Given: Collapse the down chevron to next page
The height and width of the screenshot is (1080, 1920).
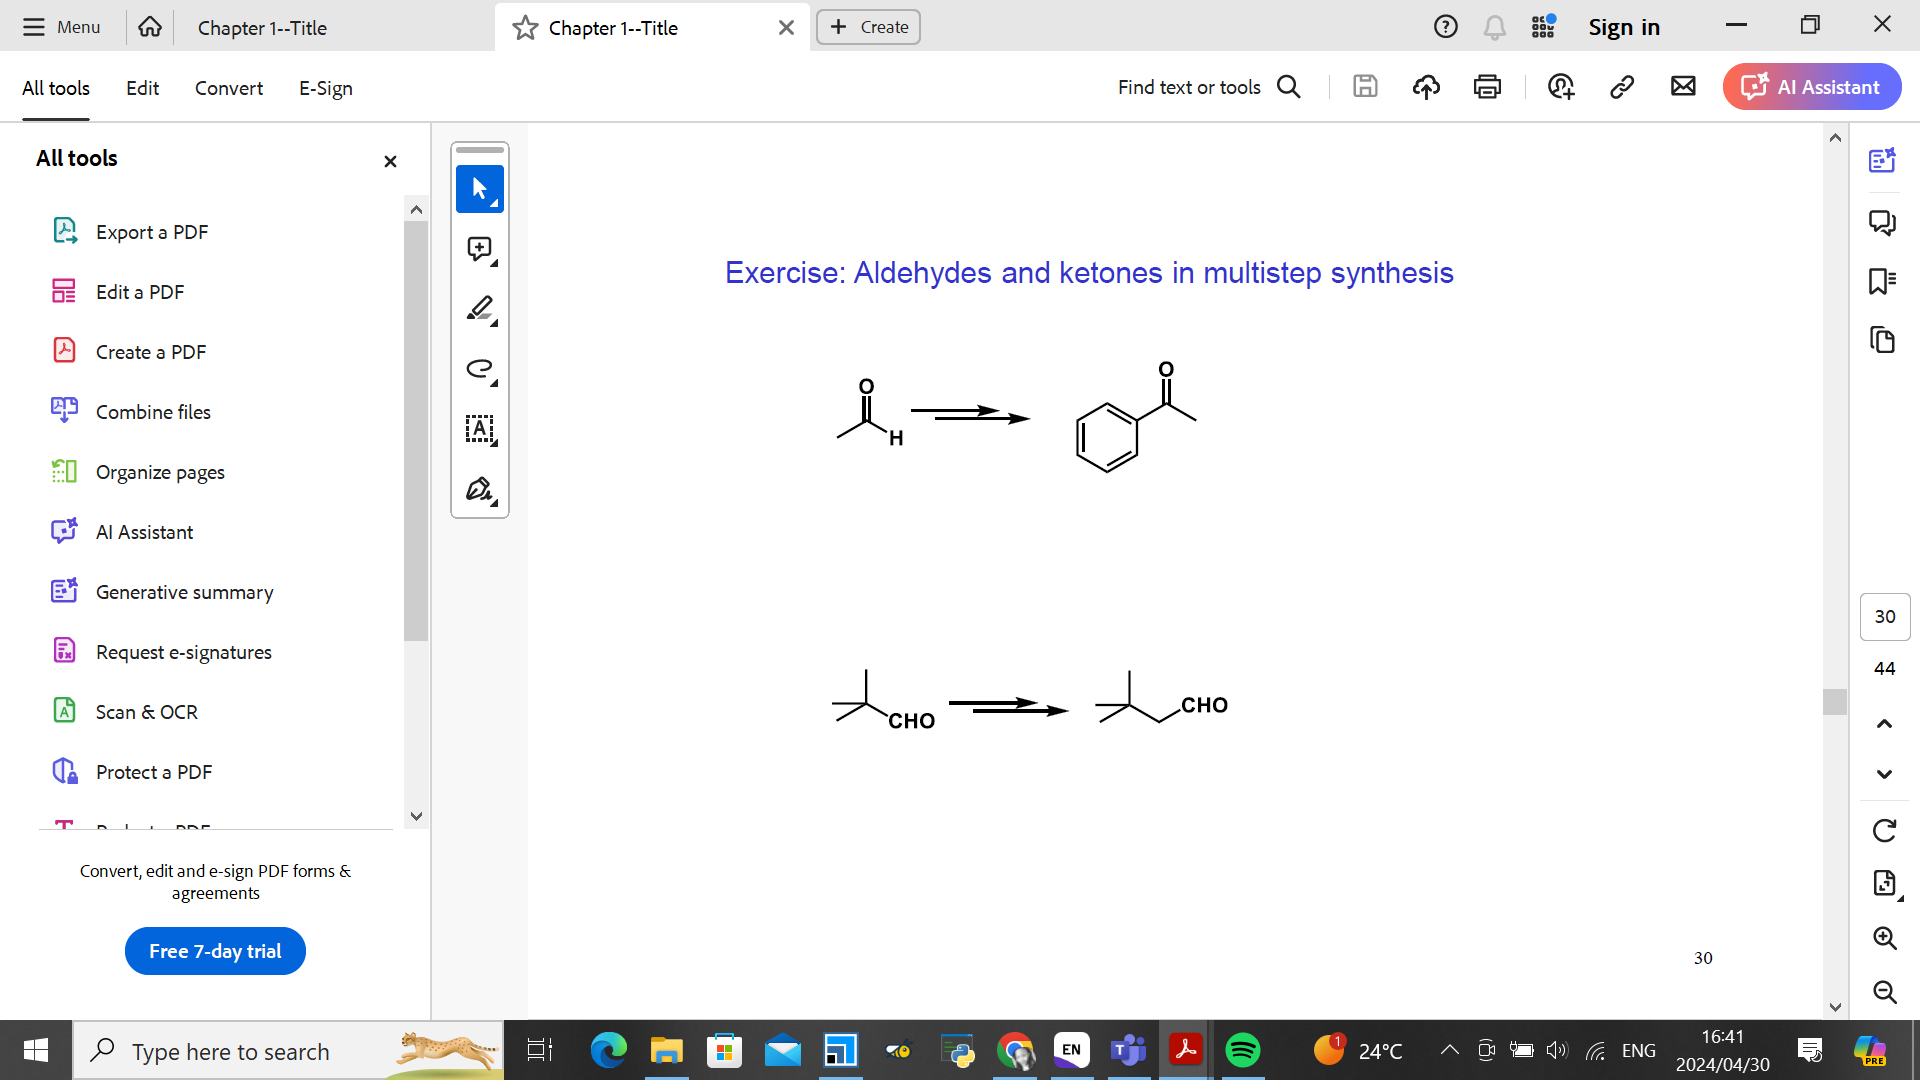Looking at the screenshot, I should 1884,774.
